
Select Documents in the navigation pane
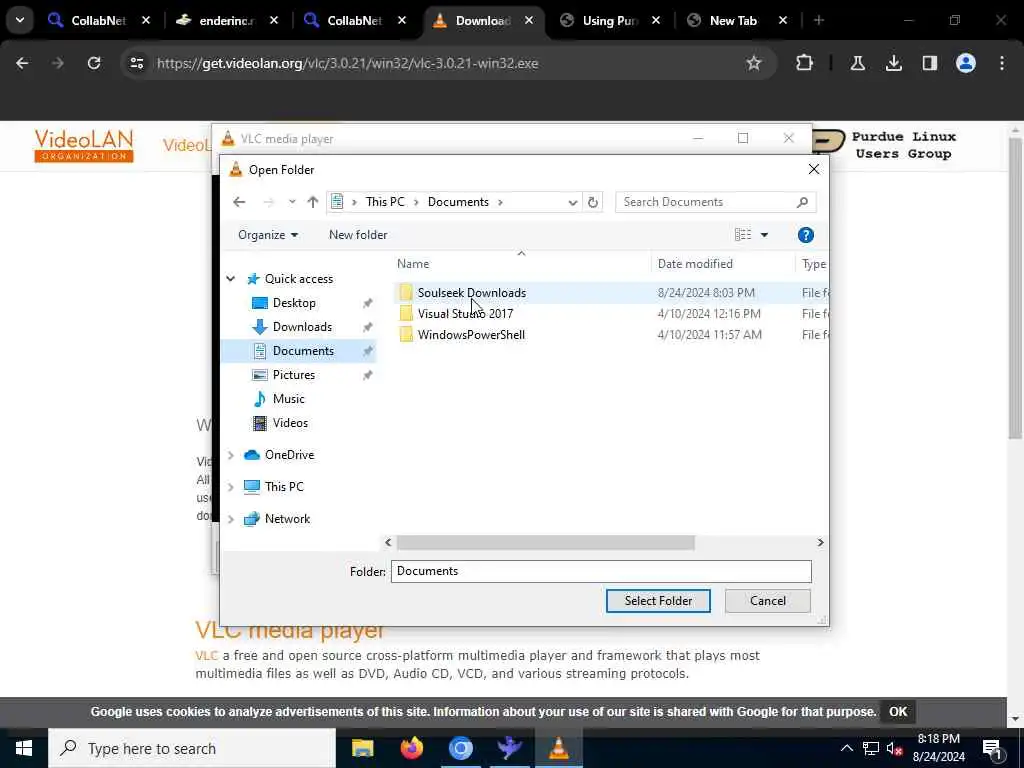[x=303, y=351]
